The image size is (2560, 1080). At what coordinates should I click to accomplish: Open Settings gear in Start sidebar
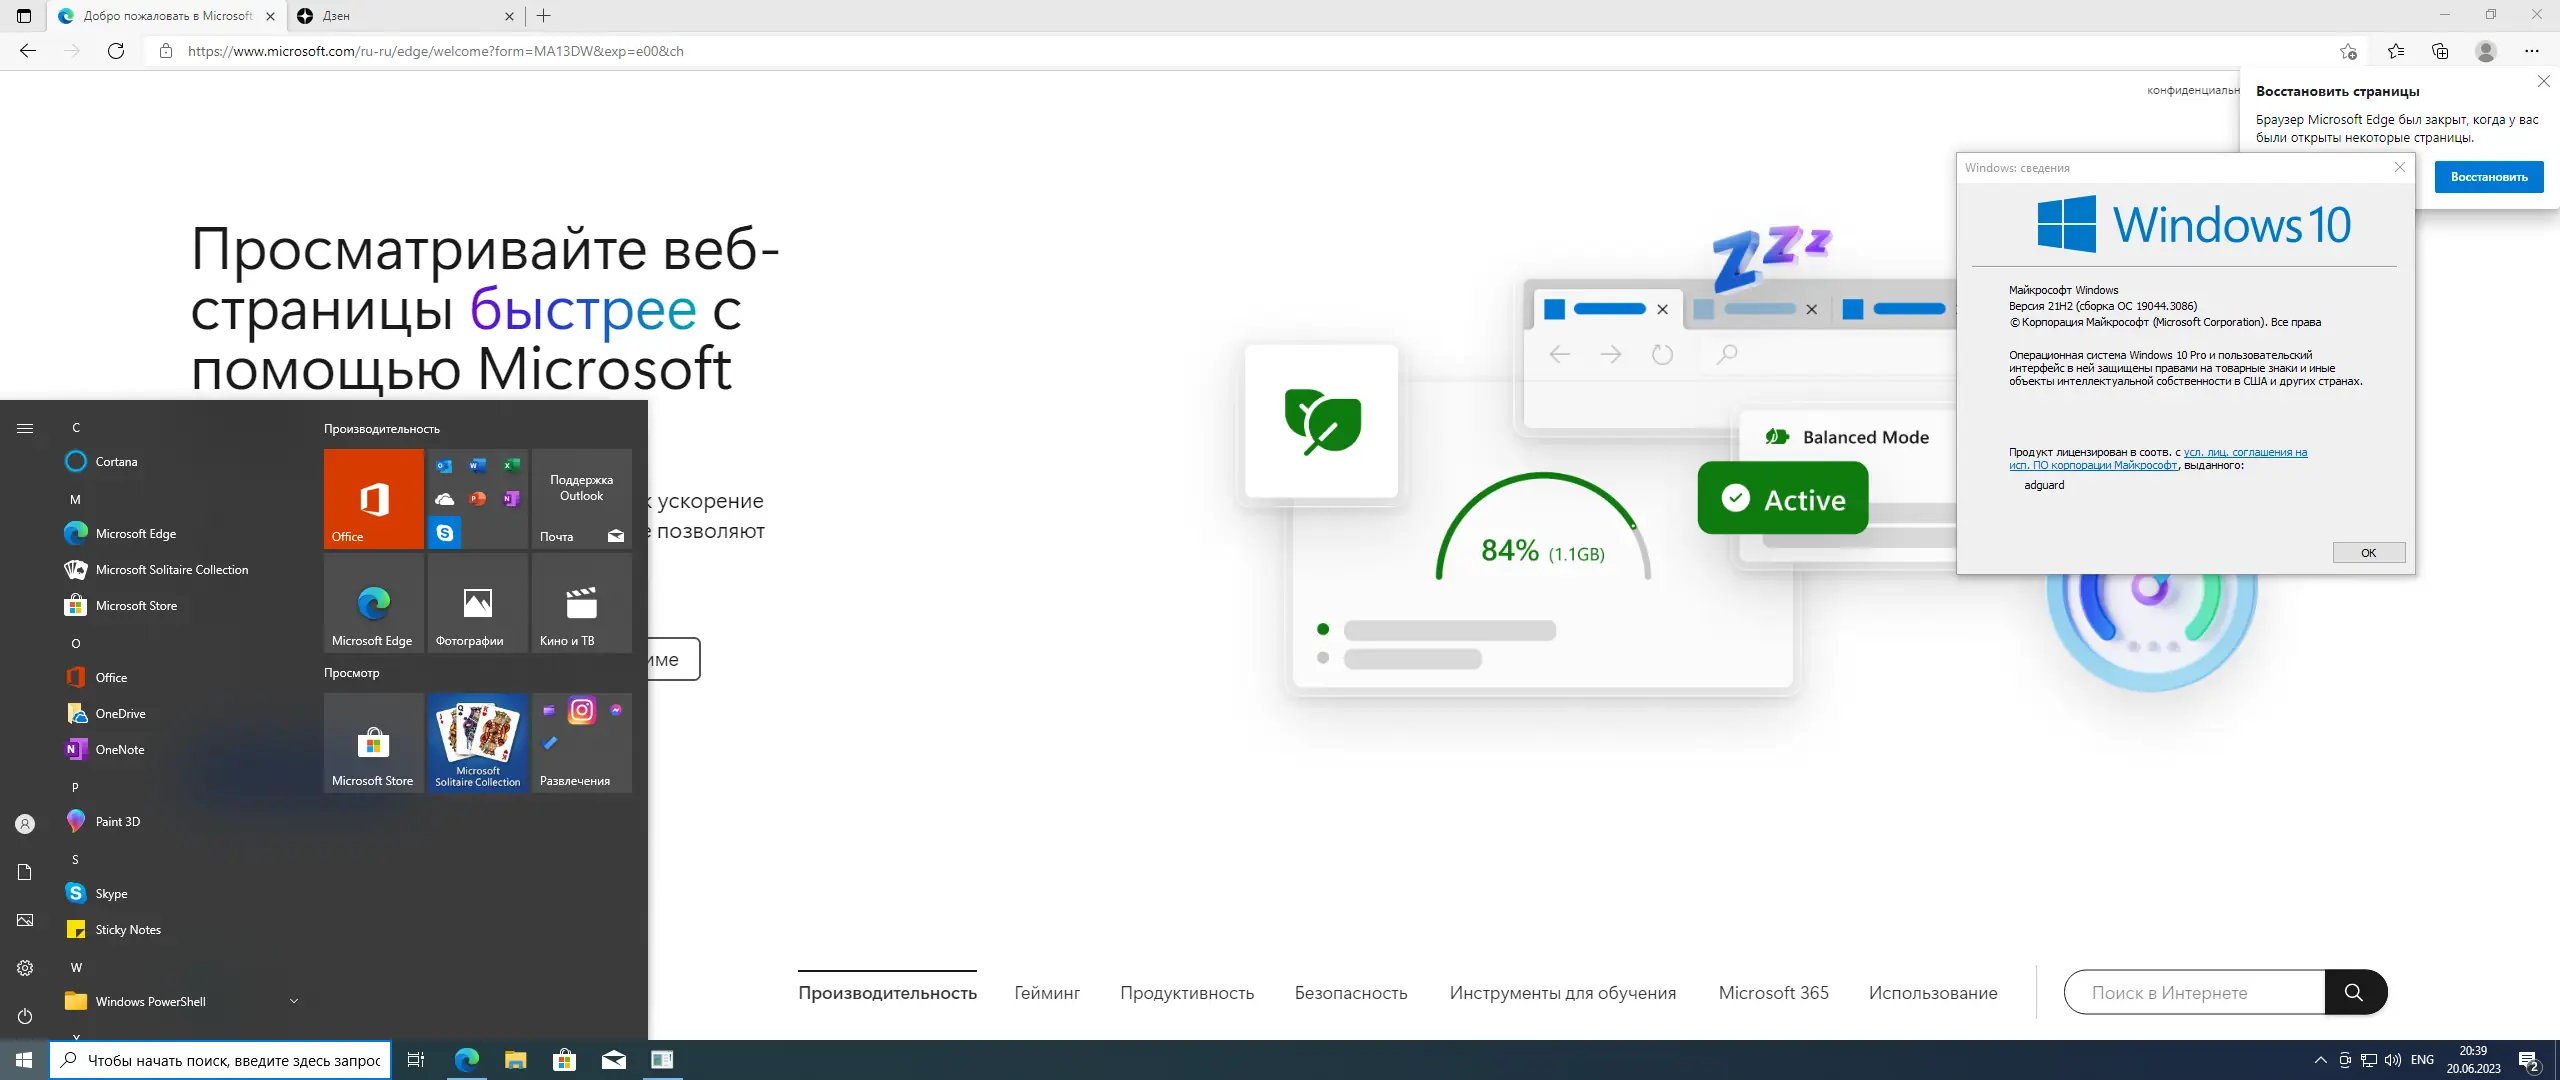click(25, 968)
